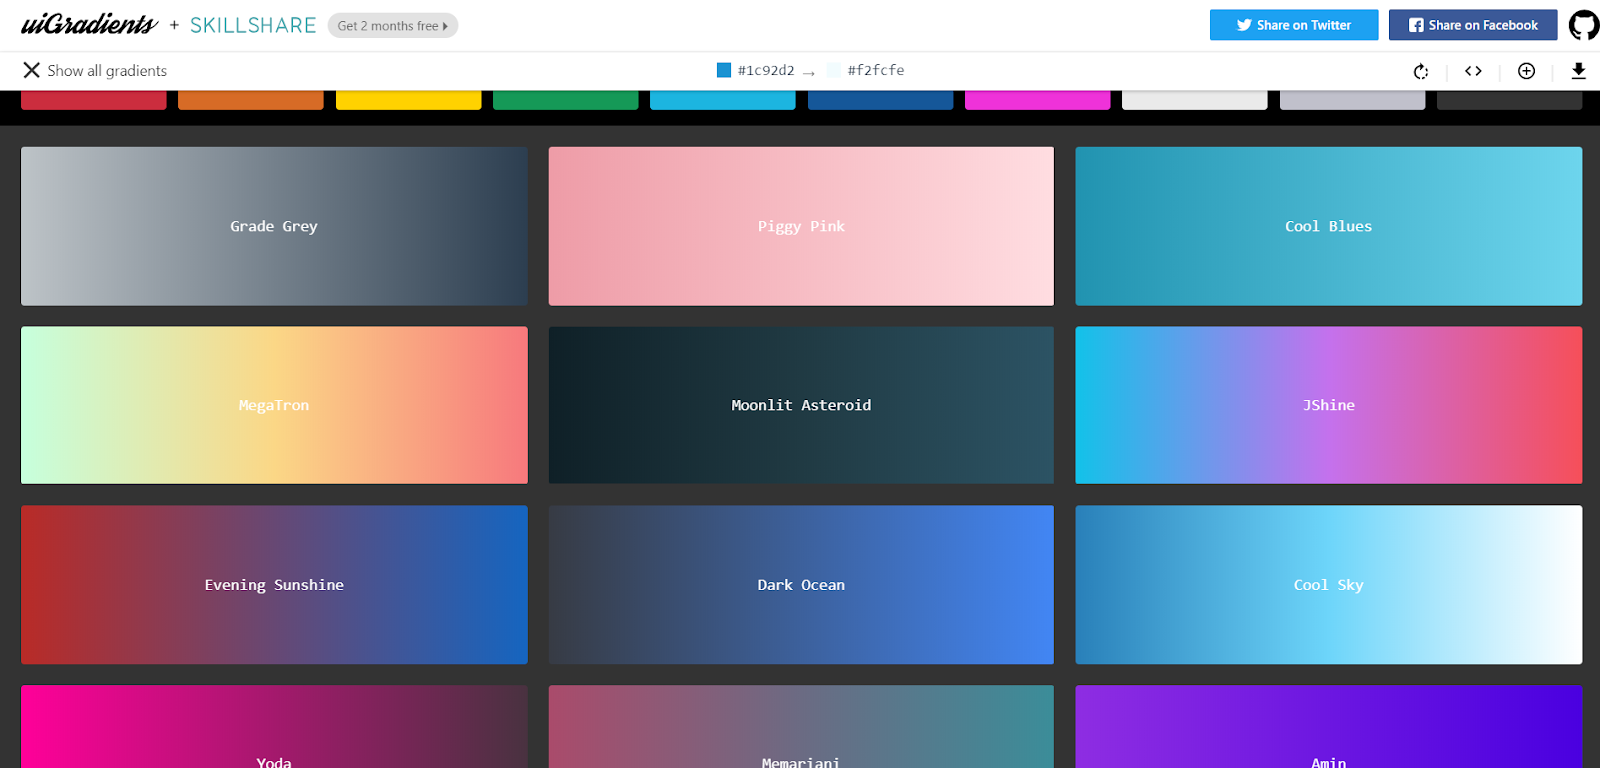Click the #1c92d2 hex code text
Screen dimensions: 1600x768
point(766,70)
